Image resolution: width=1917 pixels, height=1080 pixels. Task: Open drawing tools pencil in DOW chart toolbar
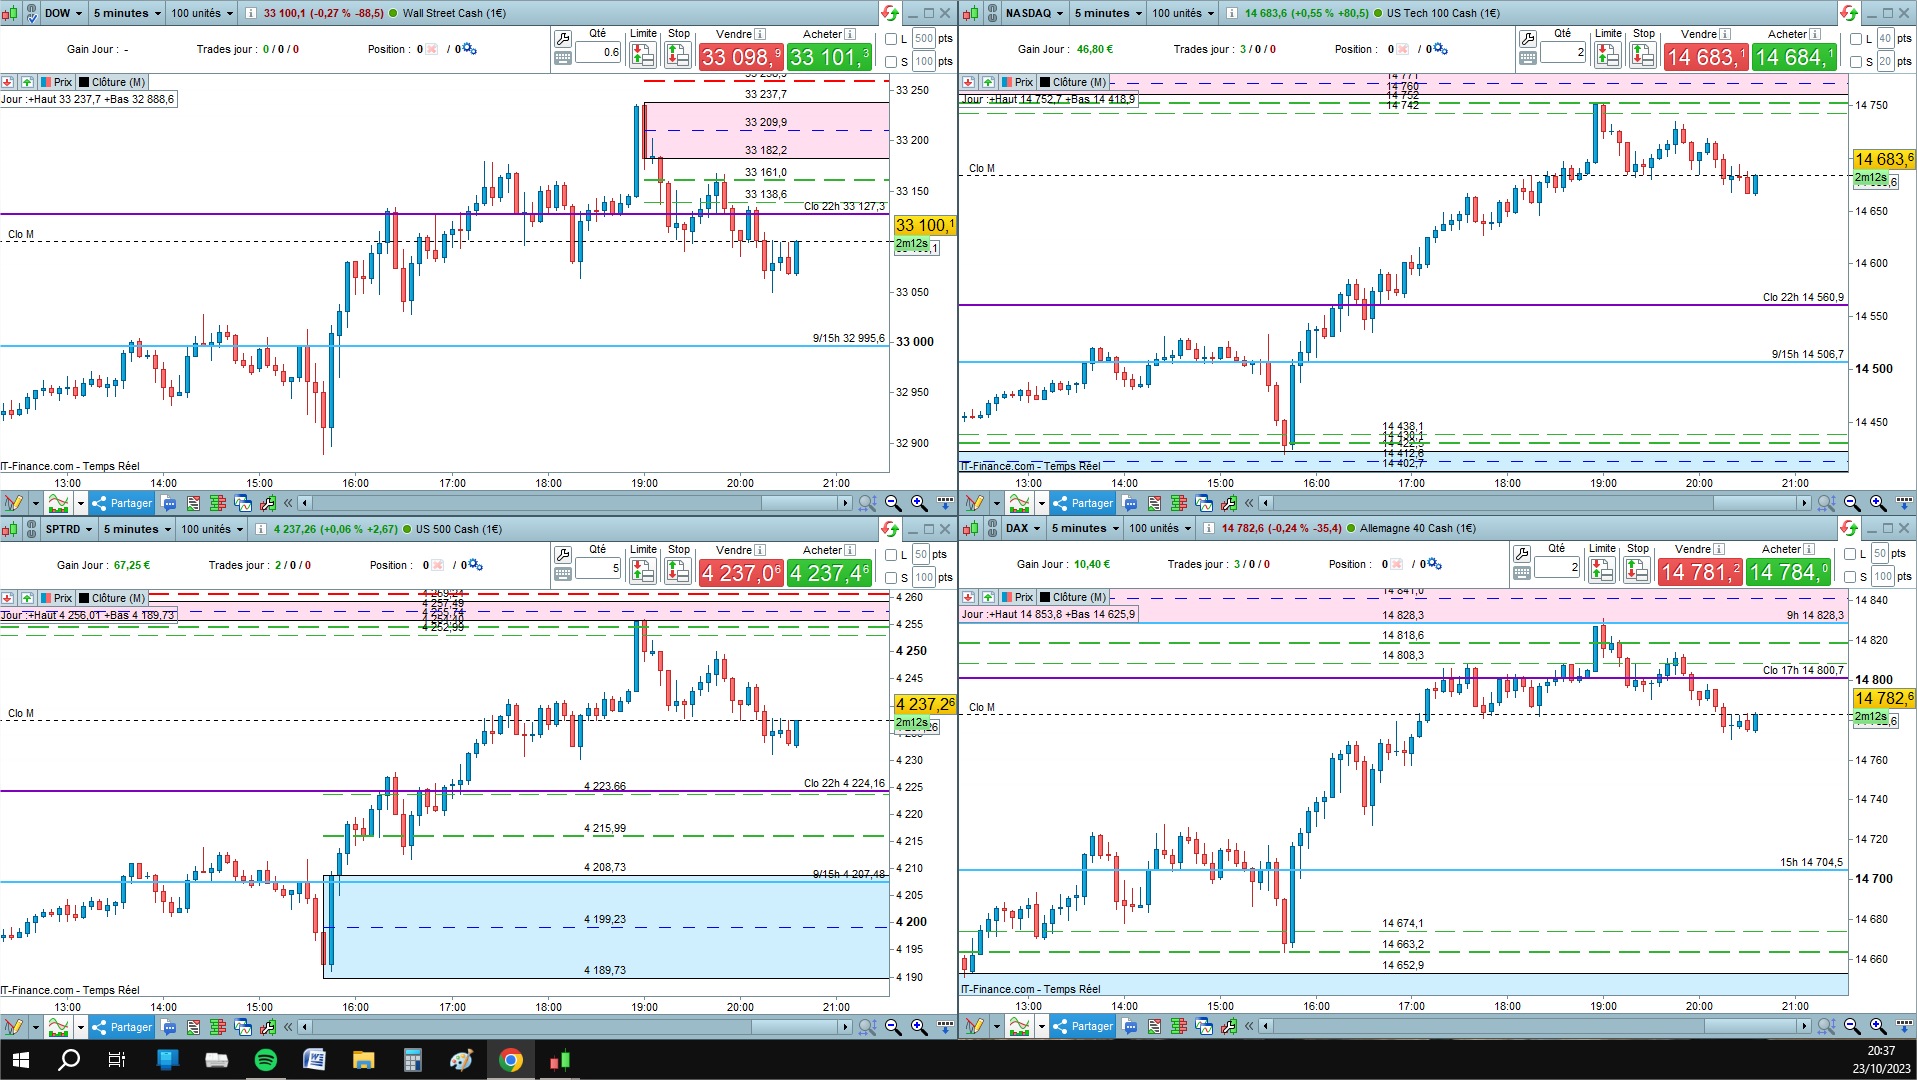(x=13, y=503)
